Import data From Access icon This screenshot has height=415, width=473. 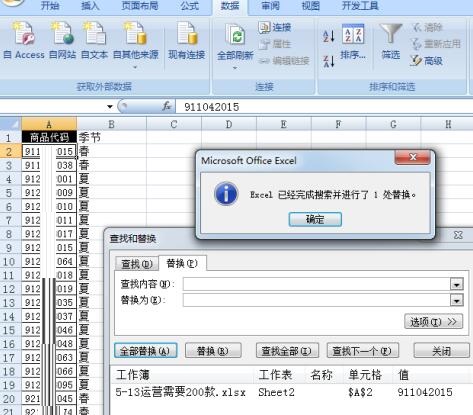point(24,39)
